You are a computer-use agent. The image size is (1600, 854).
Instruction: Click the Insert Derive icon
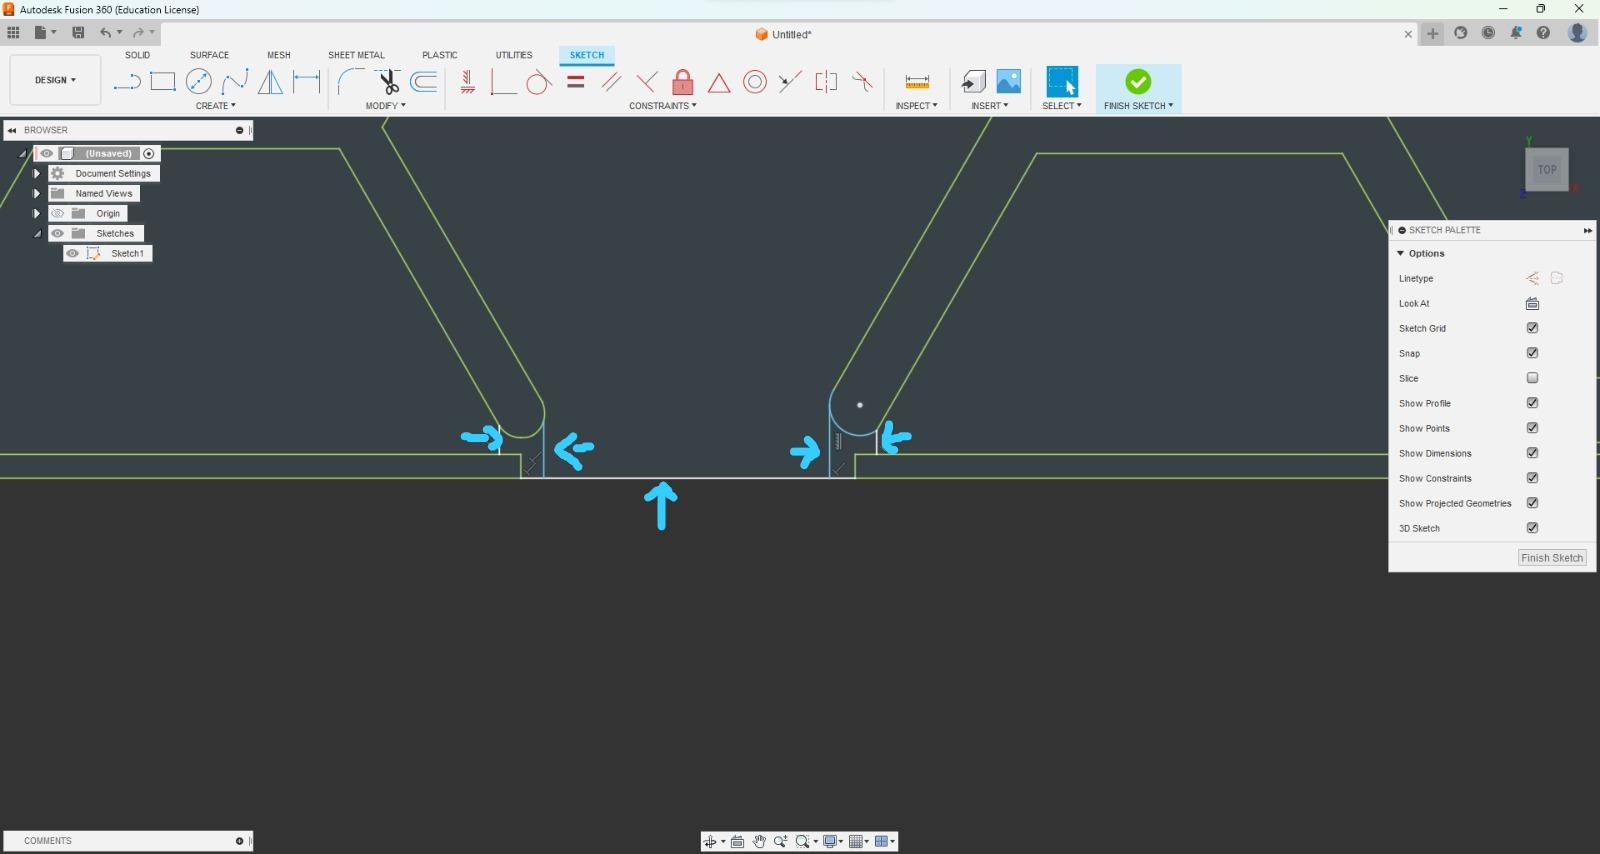(973, 82)
